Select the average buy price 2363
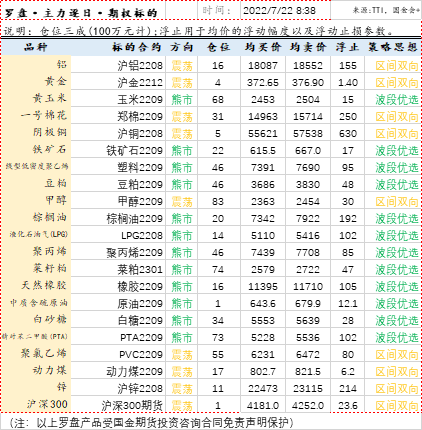This screenshot has height=430, width=422. pyautogui.click(x=263, y=202)
